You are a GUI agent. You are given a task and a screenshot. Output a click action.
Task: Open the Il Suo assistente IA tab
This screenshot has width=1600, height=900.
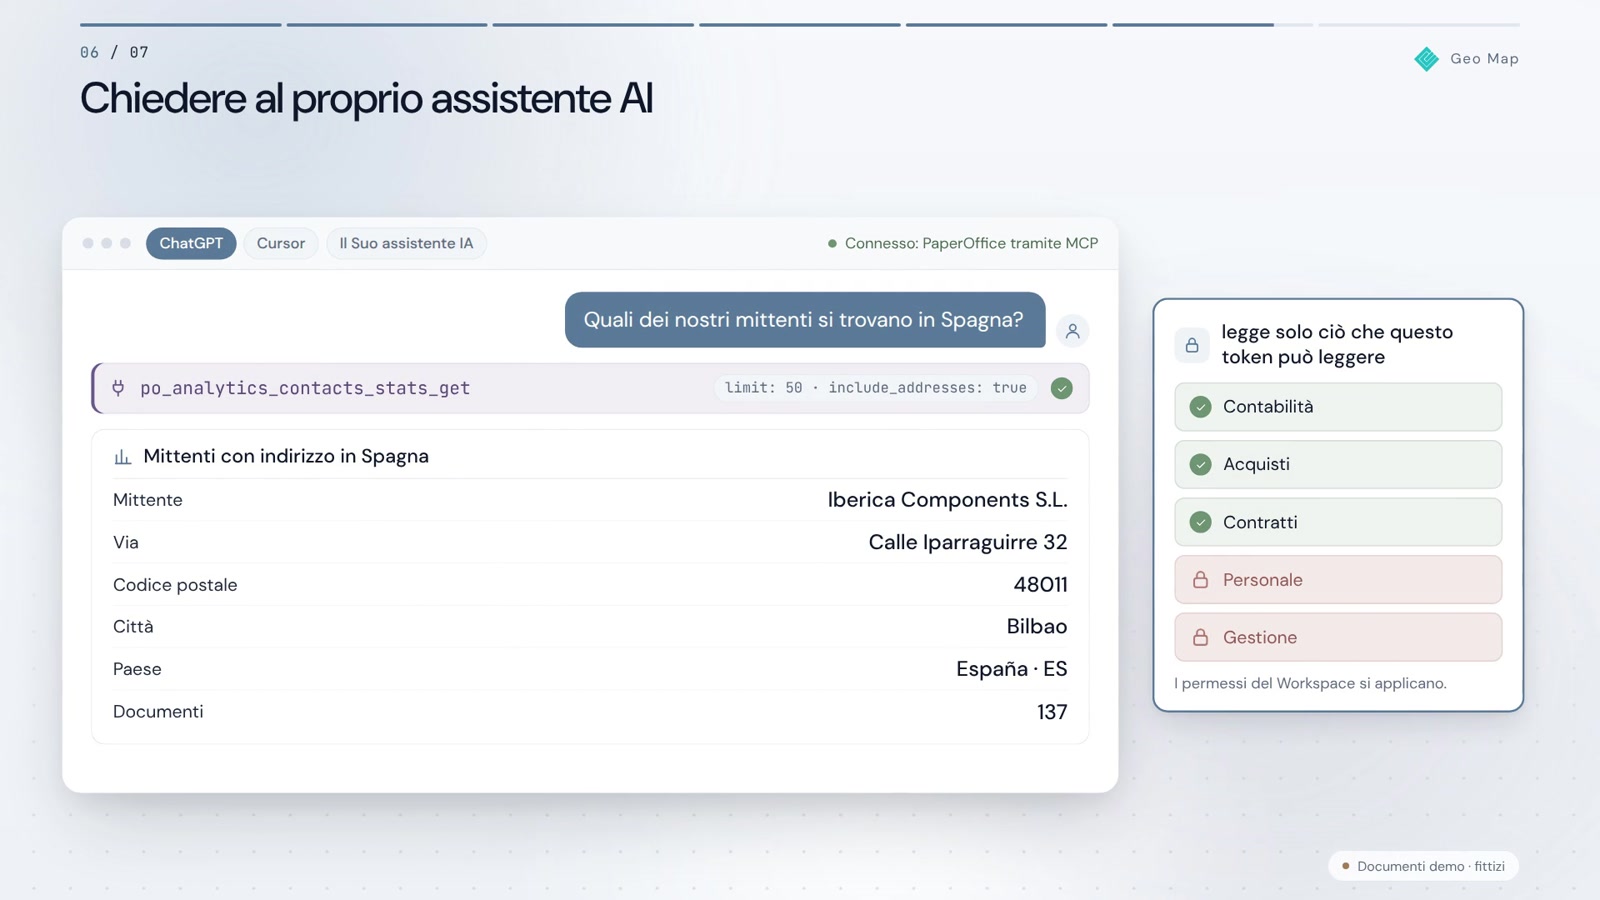406,243
